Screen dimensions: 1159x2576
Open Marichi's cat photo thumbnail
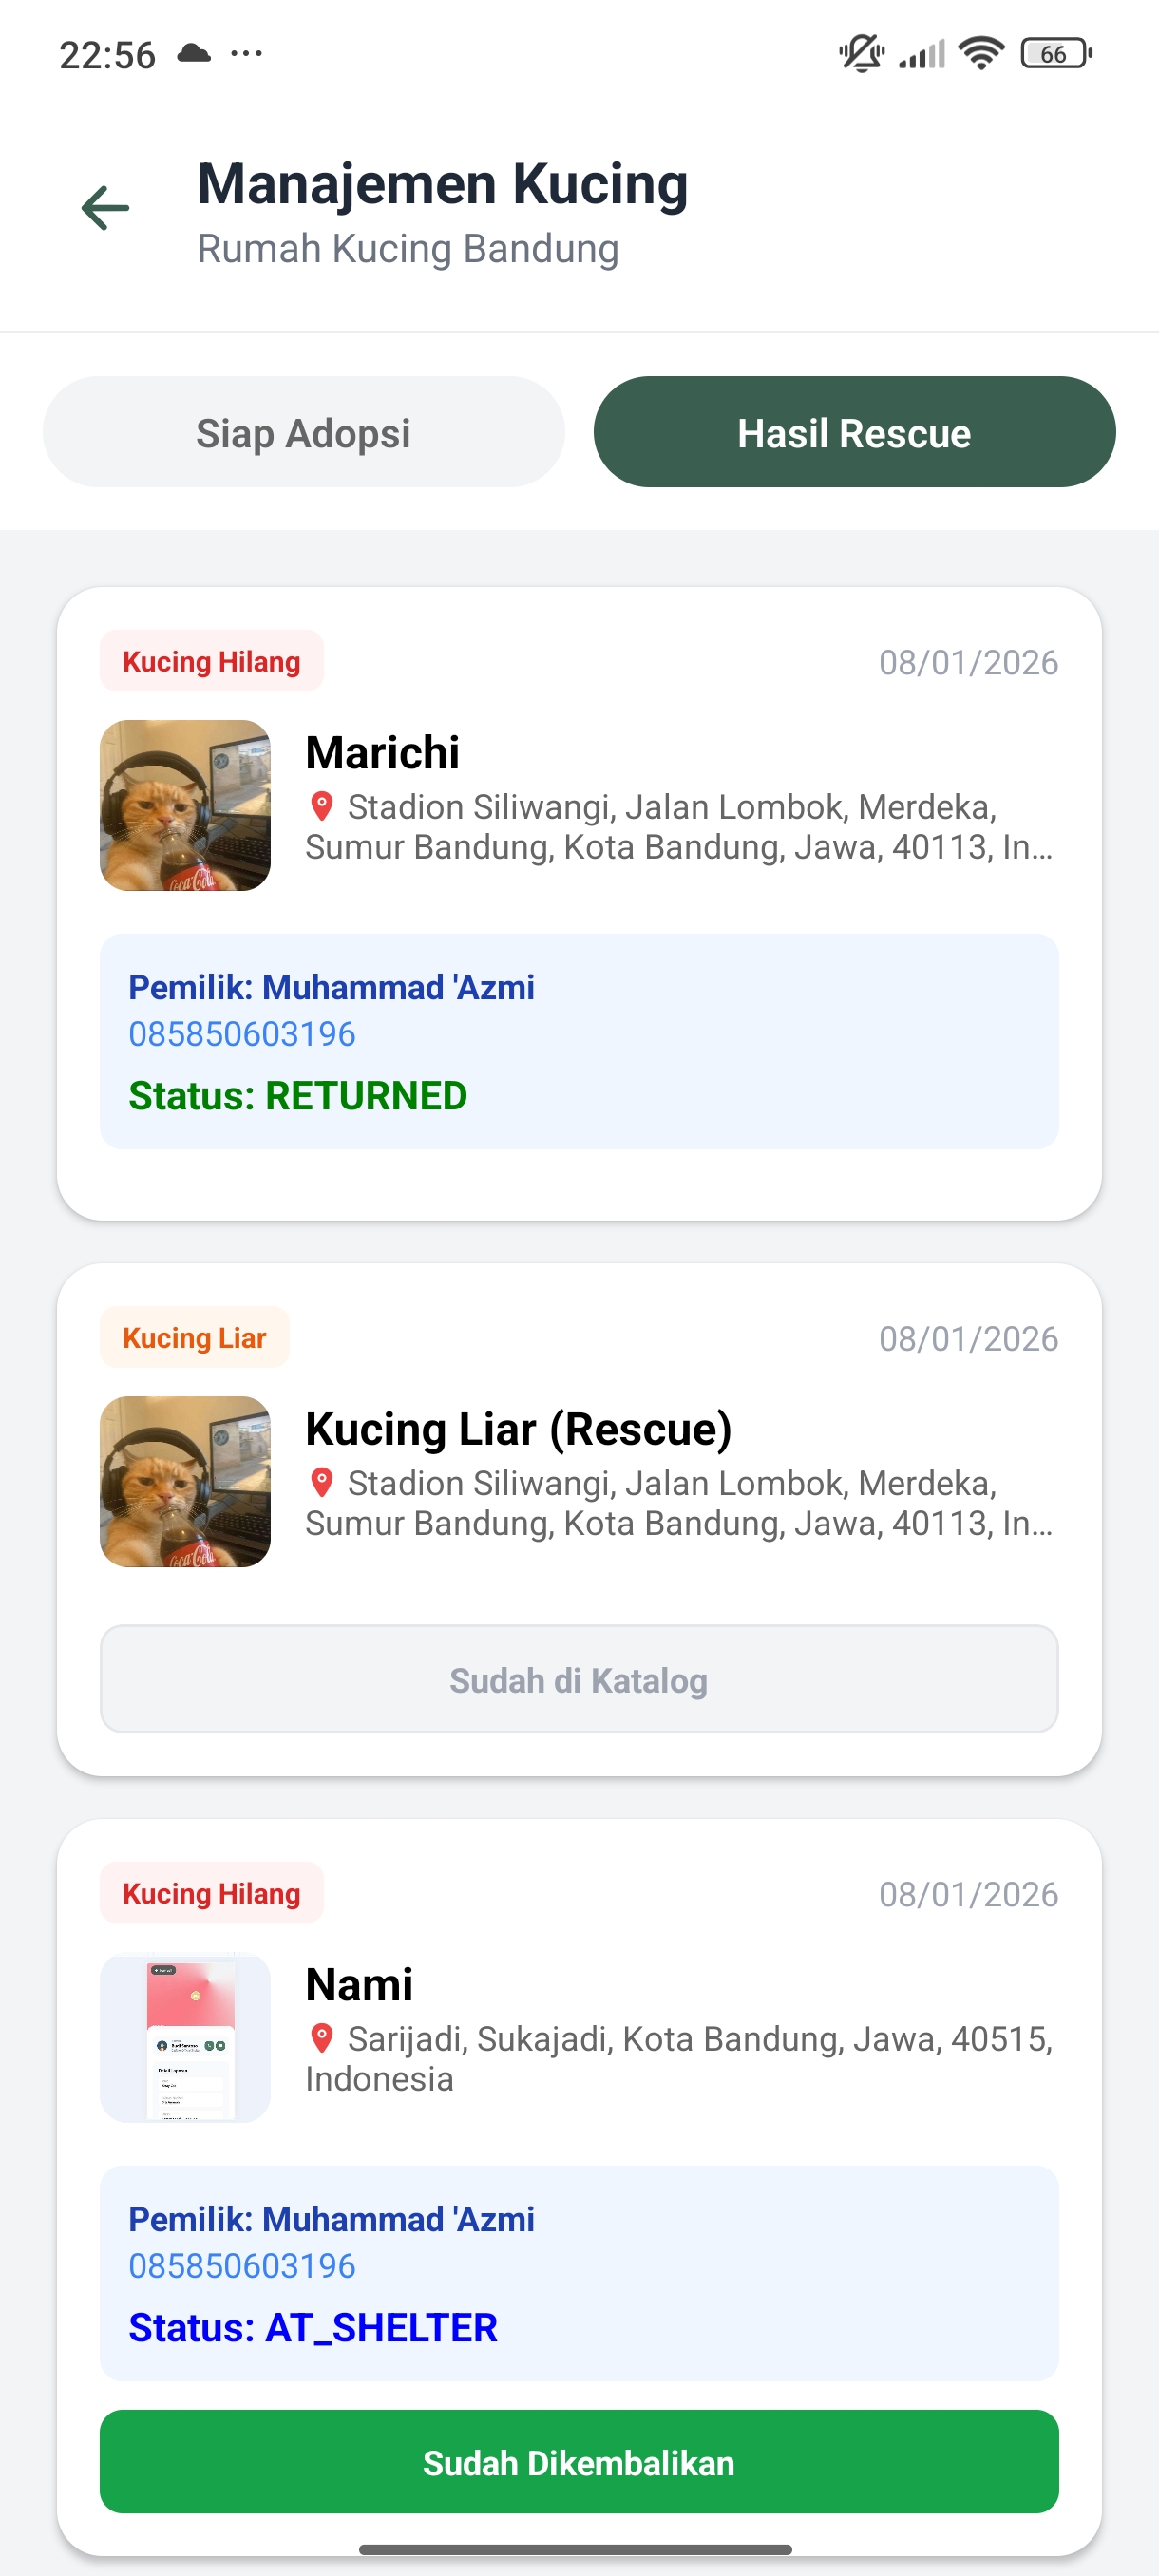point(185,805)
